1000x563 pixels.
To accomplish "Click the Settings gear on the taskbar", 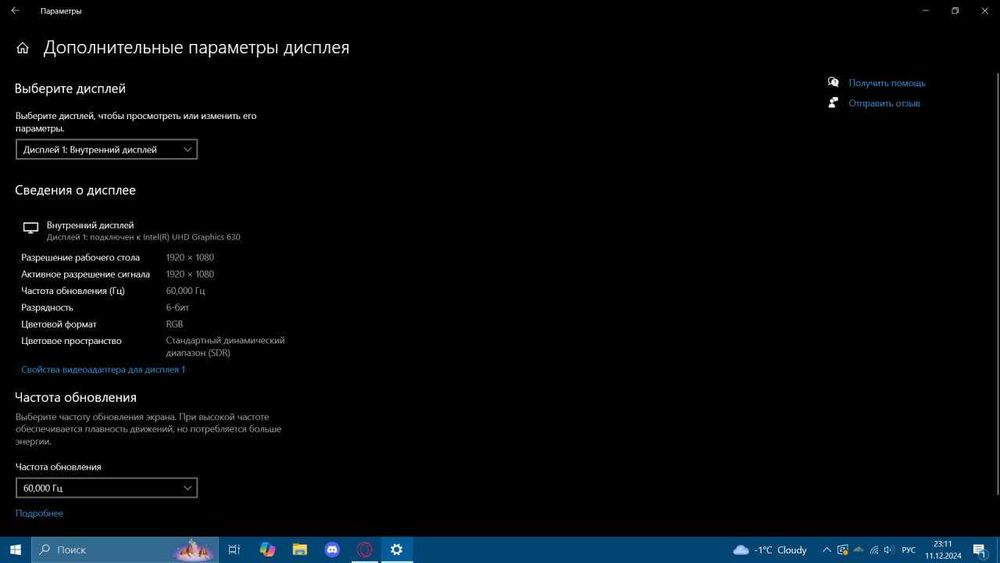I will pos(397,550).
